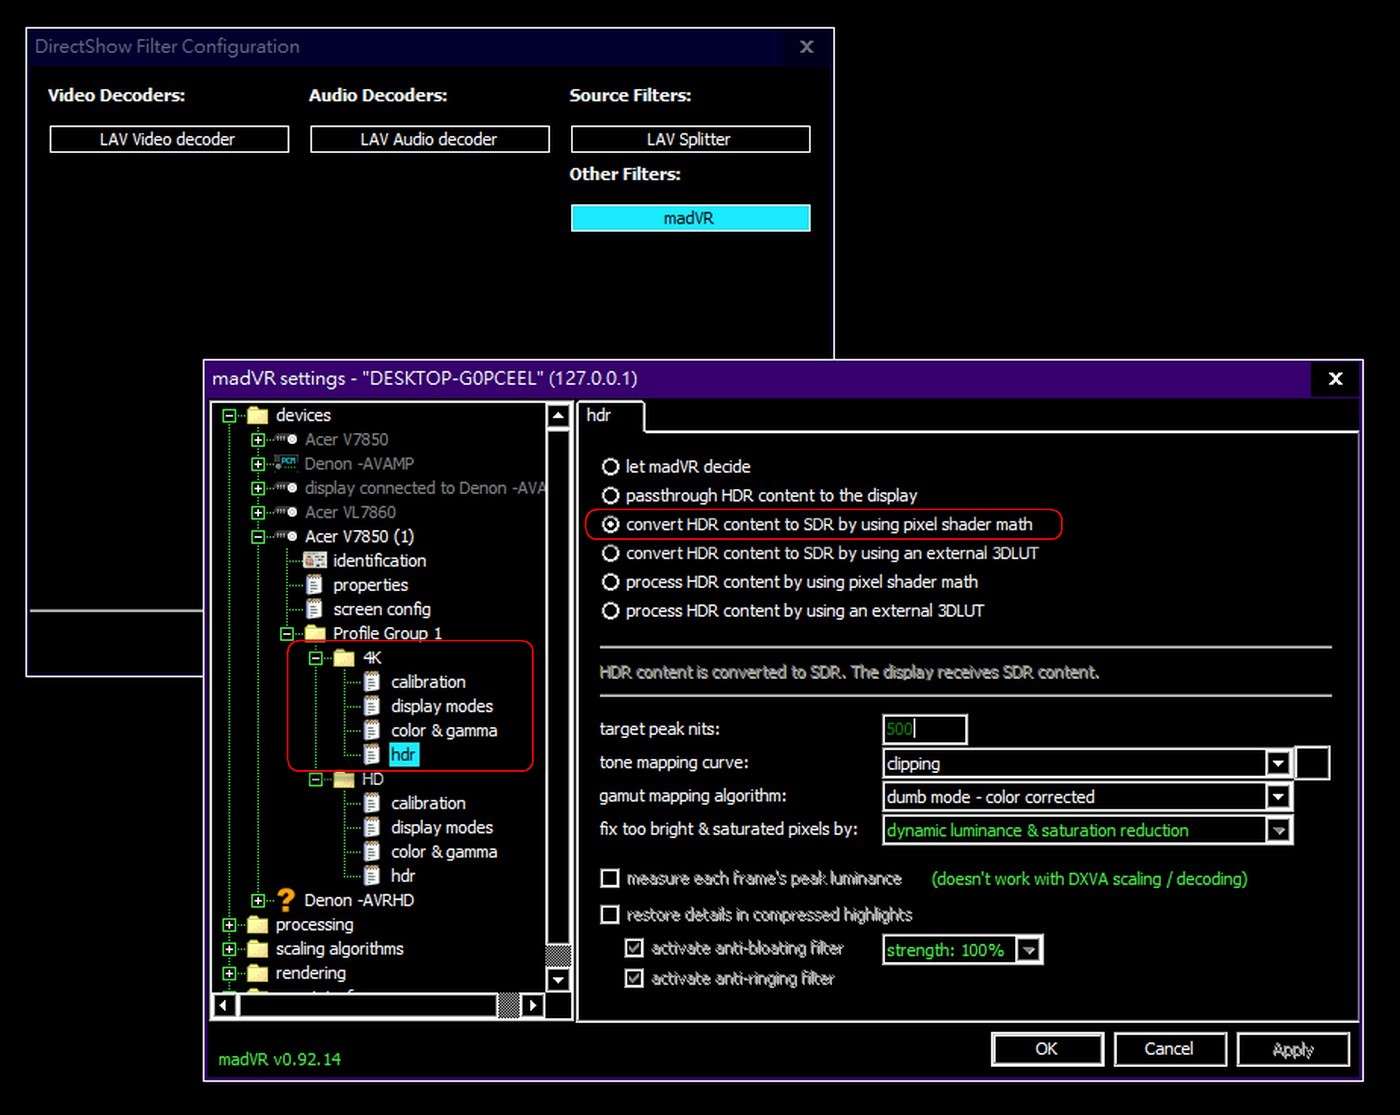Select the let madVR decide option
Screen dimensions: 1400x1115
610,467
